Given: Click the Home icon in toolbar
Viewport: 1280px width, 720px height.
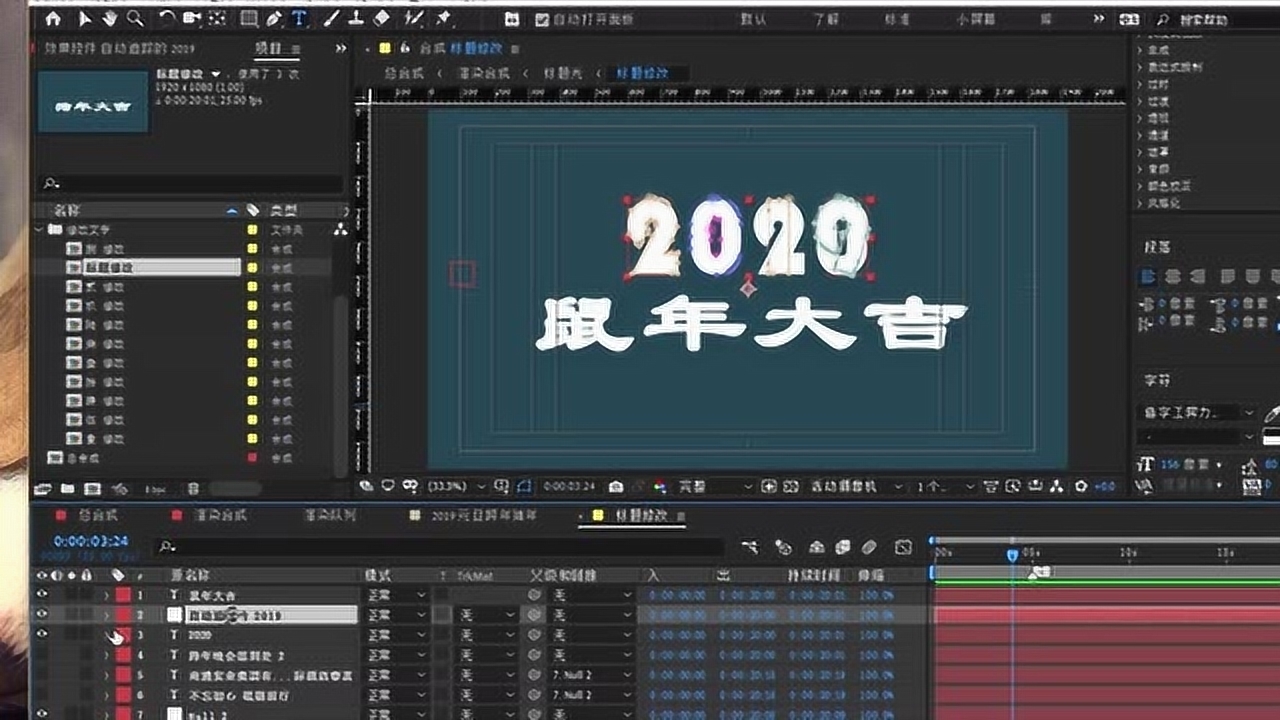Looking at the screenshot, I should pos(53,19).
